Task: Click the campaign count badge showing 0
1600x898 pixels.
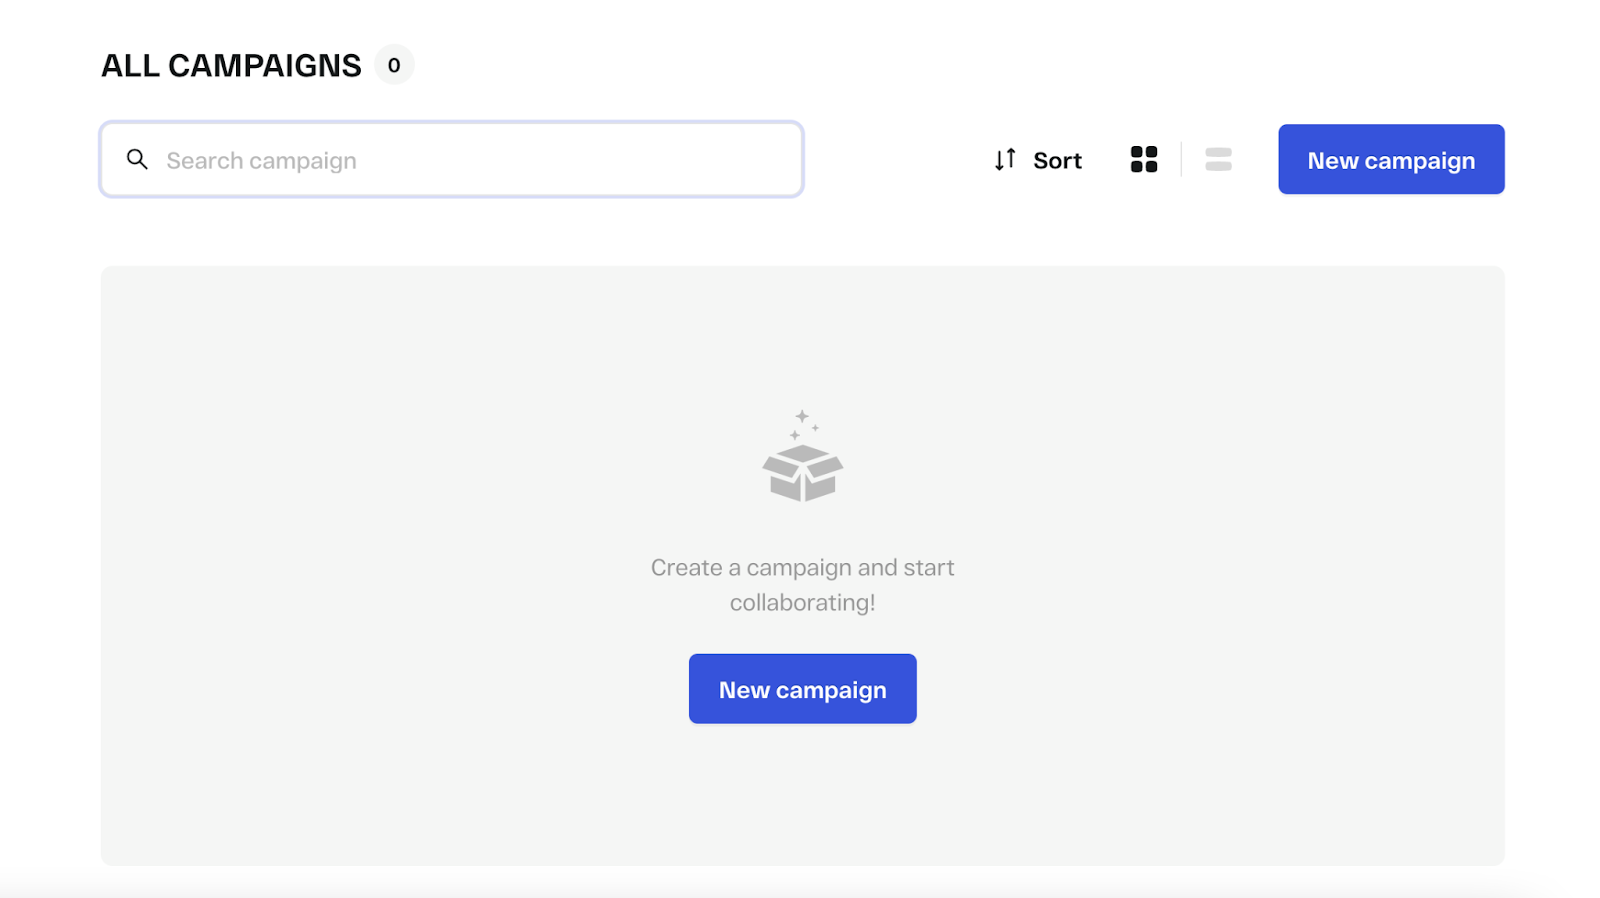Action: [394, 65]
